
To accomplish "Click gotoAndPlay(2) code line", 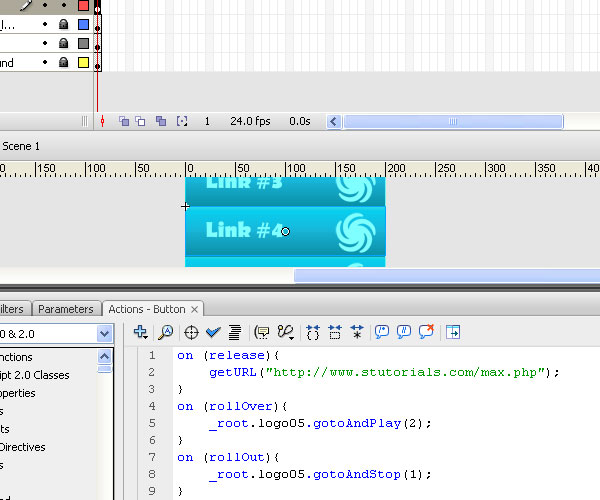I will [320, 423].
